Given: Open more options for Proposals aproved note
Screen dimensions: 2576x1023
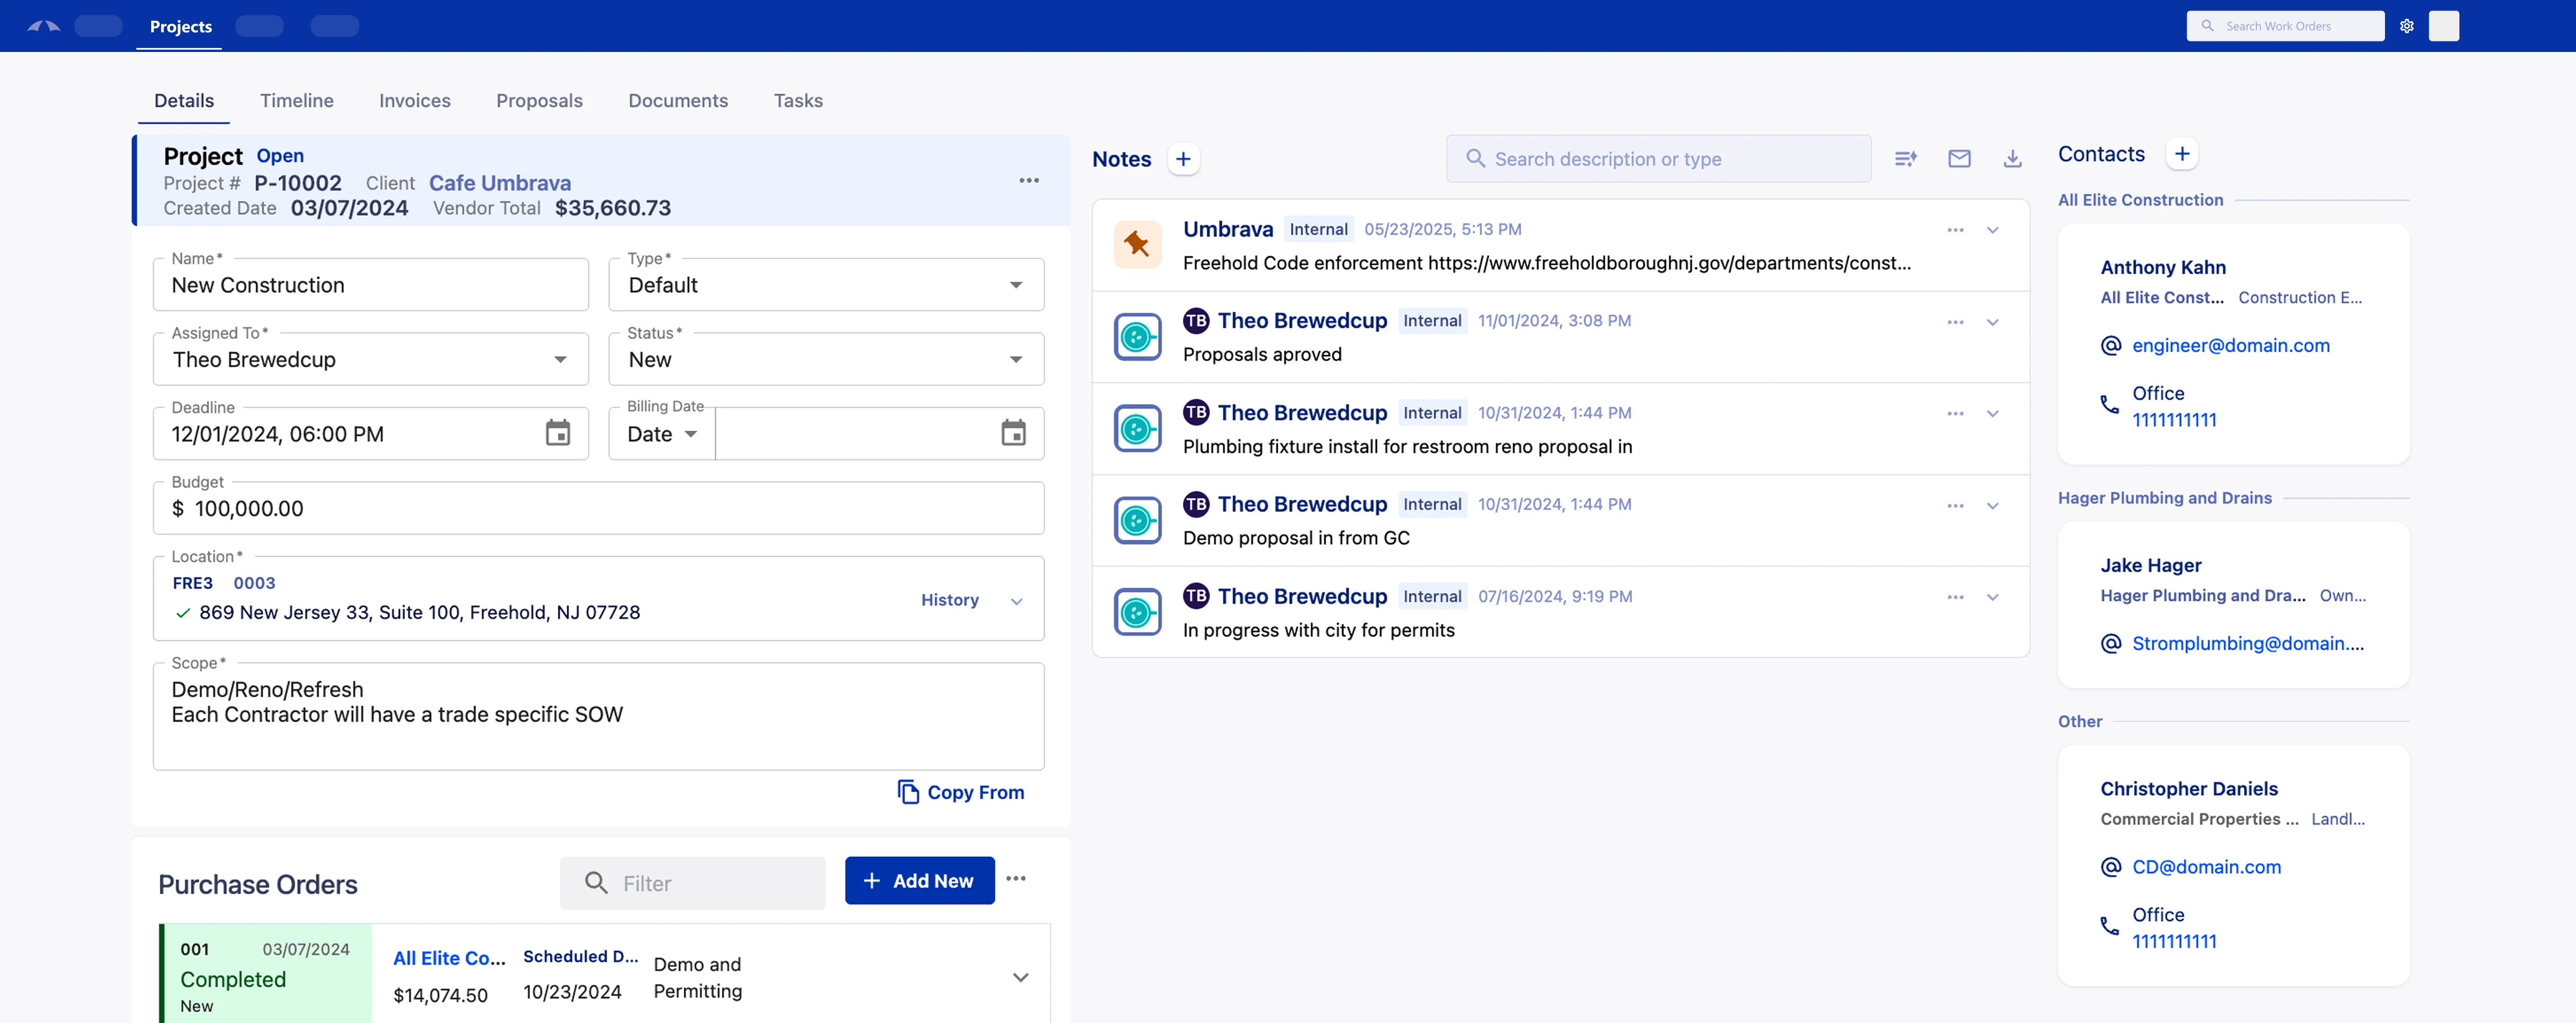Looking at the screenshot, I should [x=1955, y=322].
